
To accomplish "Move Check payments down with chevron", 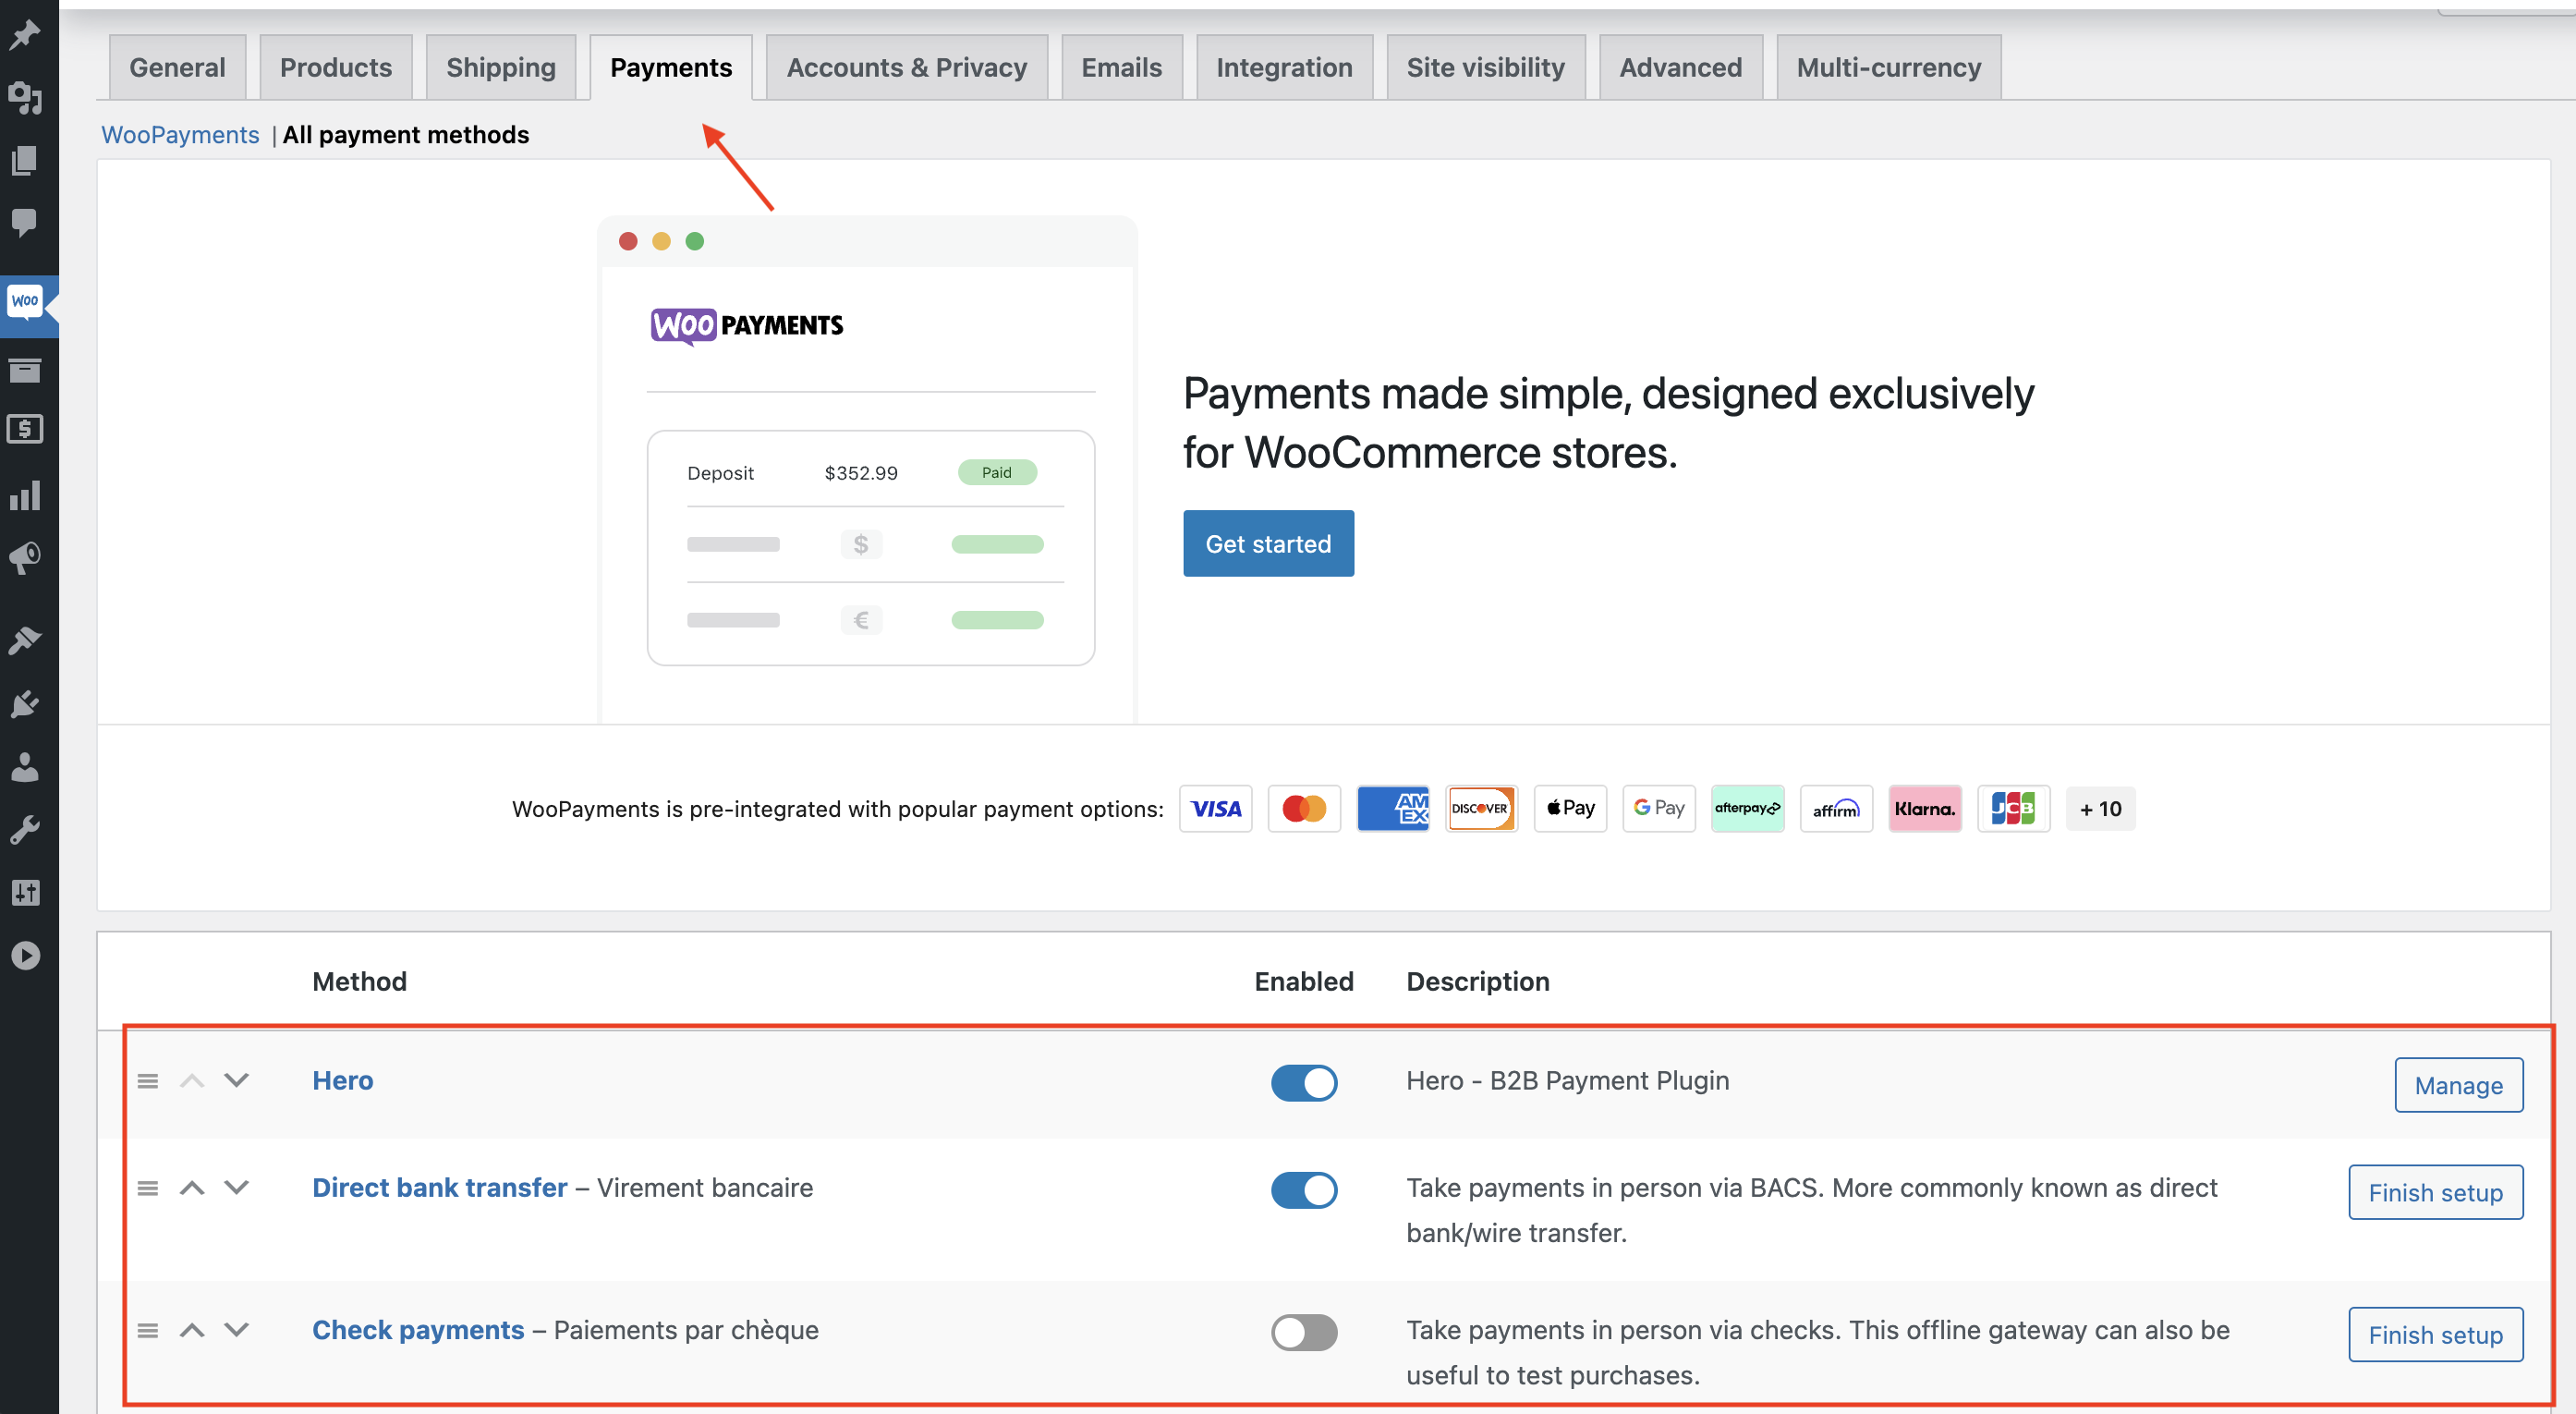I will [x=236, y=1330].
